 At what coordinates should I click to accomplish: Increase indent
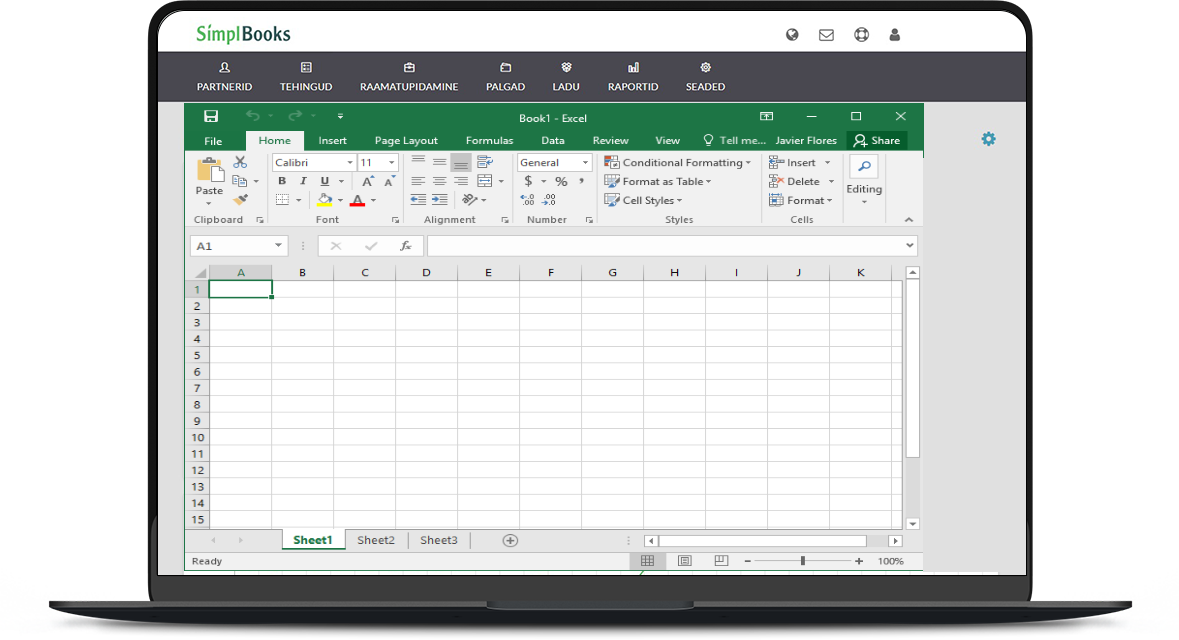tap(440, 200)
